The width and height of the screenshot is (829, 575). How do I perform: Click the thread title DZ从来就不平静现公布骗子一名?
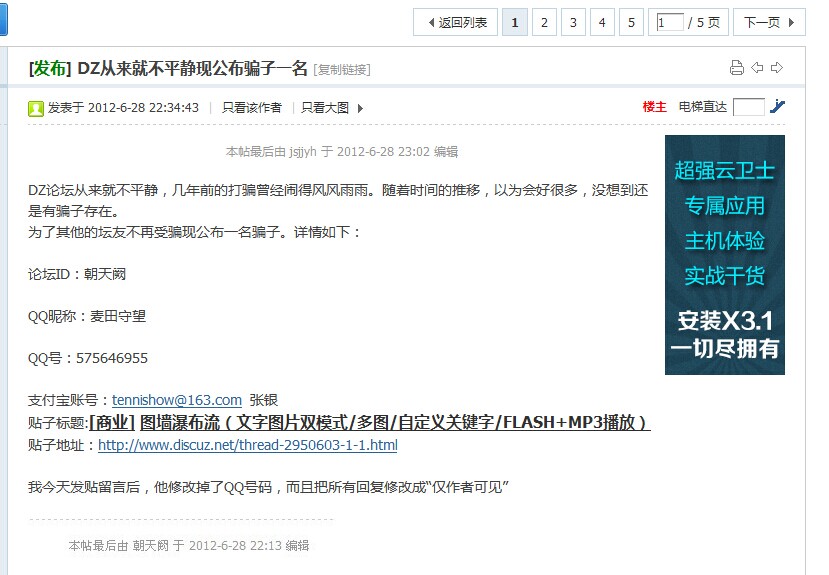pyautogui.click(x=192, y=68)
